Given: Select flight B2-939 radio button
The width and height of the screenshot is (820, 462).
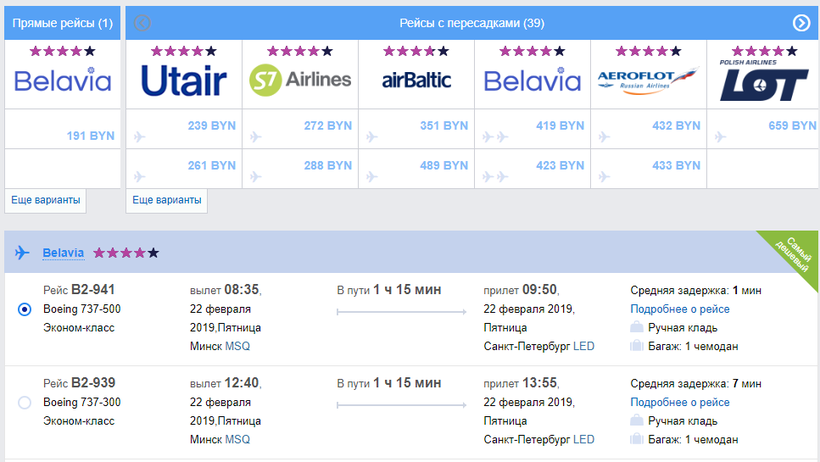Looking at the screenshot, I should [x=25, y=403].
